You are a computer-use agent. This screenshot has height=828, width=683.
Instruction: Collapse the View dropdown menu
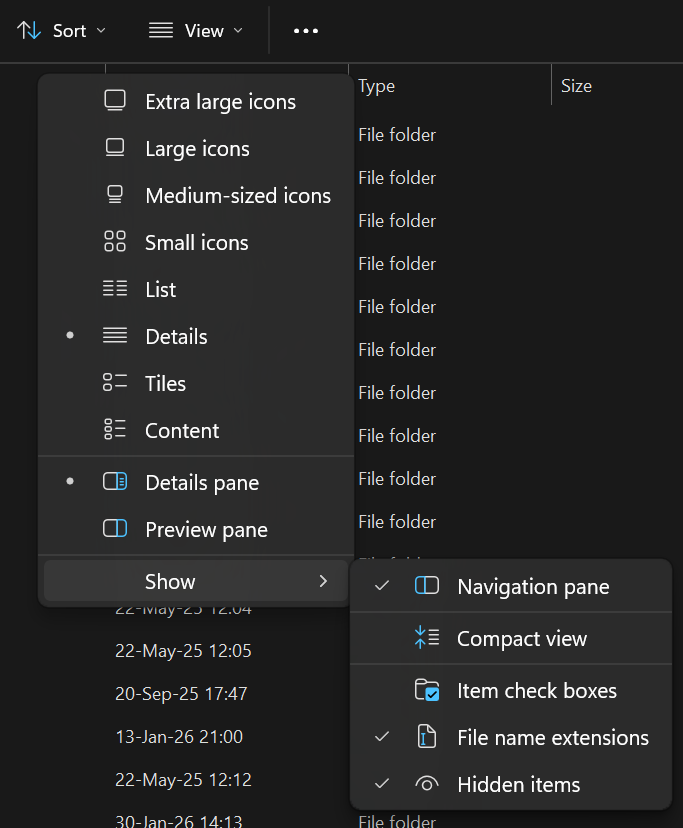[x=196, y=31]
